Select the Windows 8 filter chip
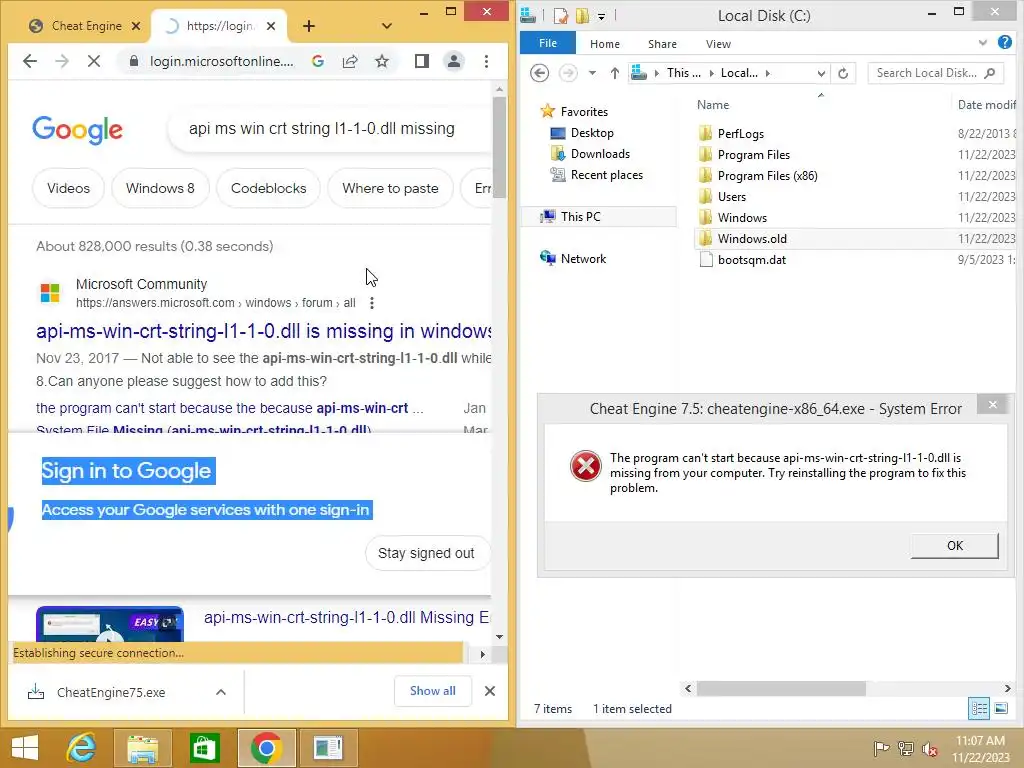Image resolution: width=1024 pixels, height=768 pixels. [160, 188]
